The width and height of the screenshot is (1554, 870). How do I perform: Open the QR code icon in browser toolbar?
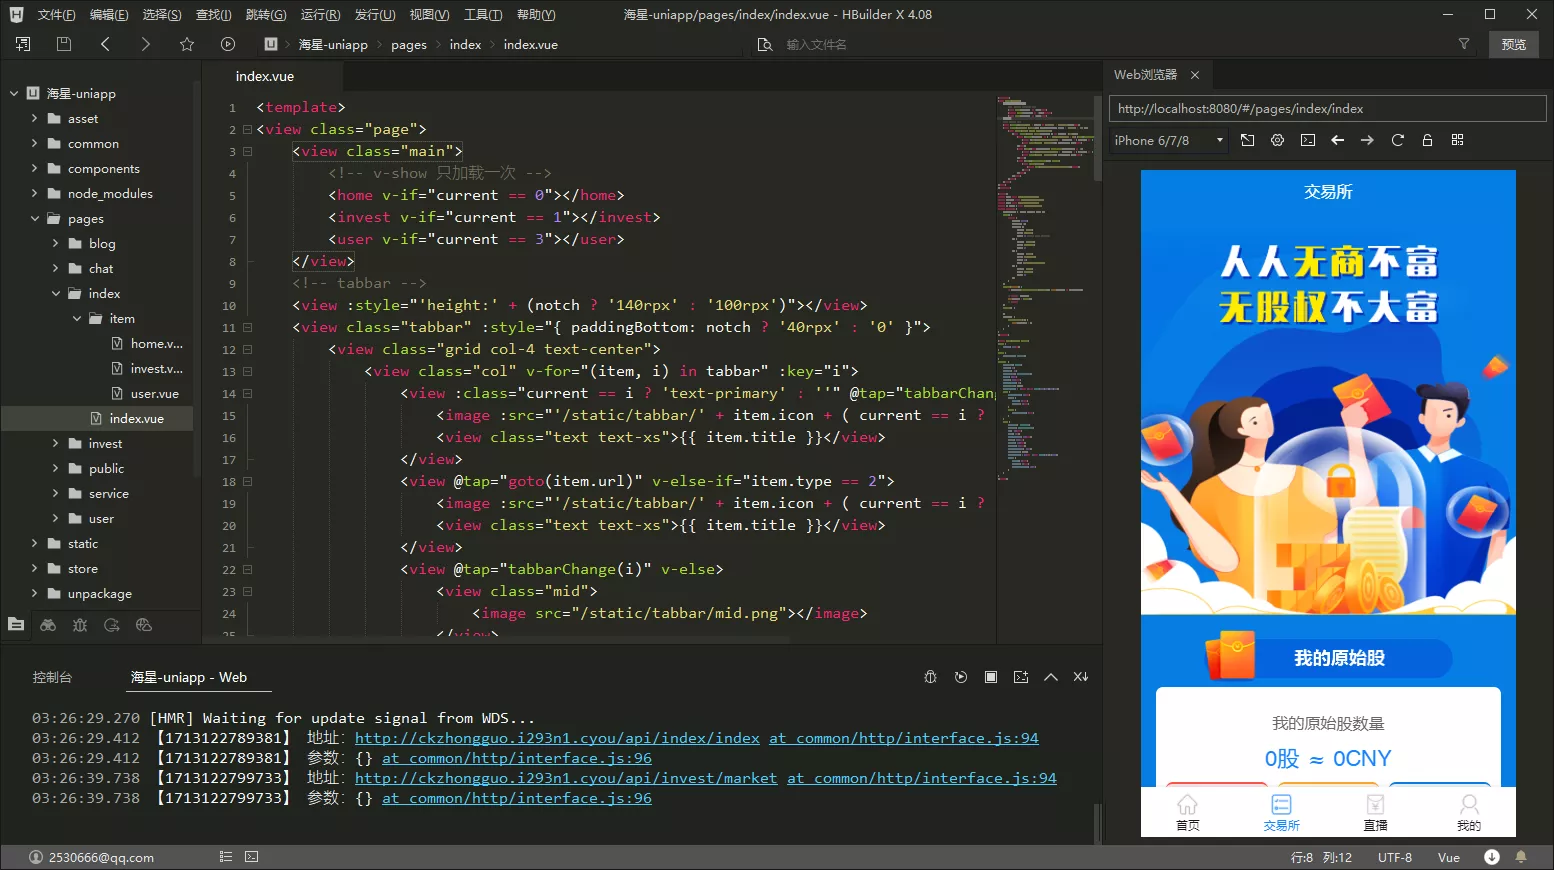click(x=1457, y=141)
